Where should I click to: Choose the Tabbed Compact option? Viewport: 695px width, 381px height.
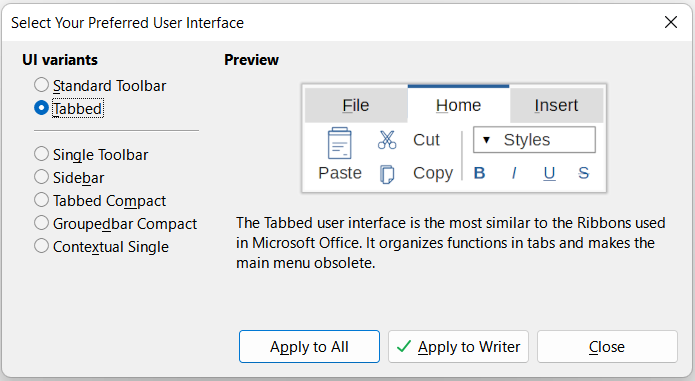[100, 201]
